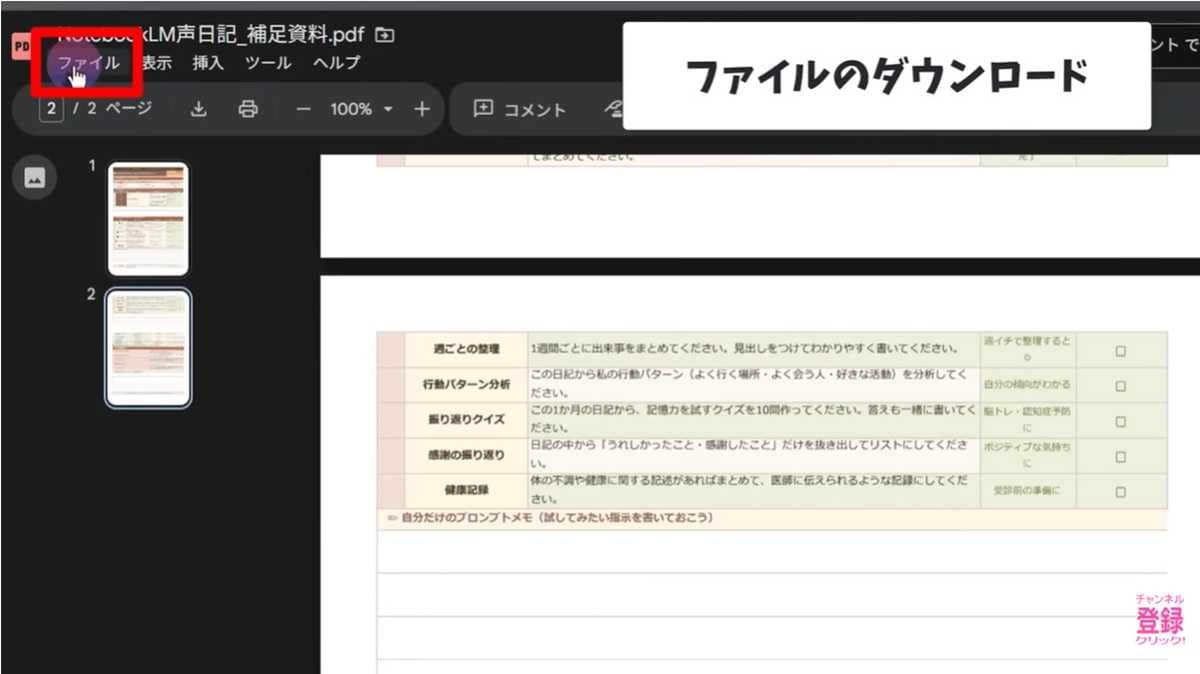The height and width of the screenshot is (674, 1200).
Task: Toggle the thumbnail panel image icon
Action: pos(34,178)
